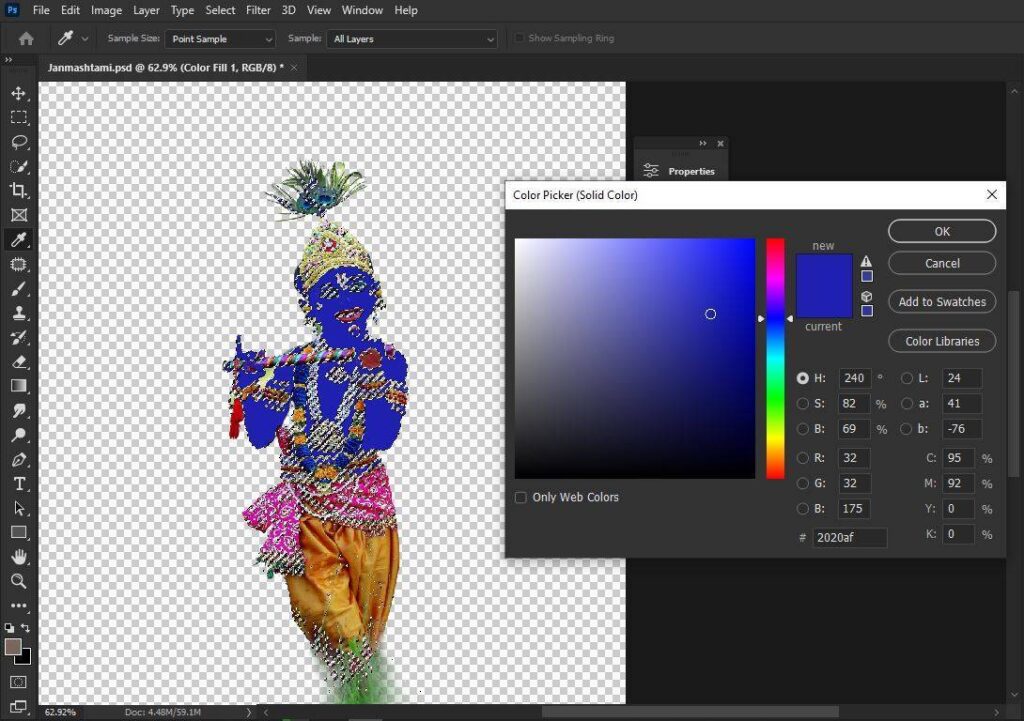Open the Image menu
The width and height of the screenshot is (1024, 721).
point(106,10)
